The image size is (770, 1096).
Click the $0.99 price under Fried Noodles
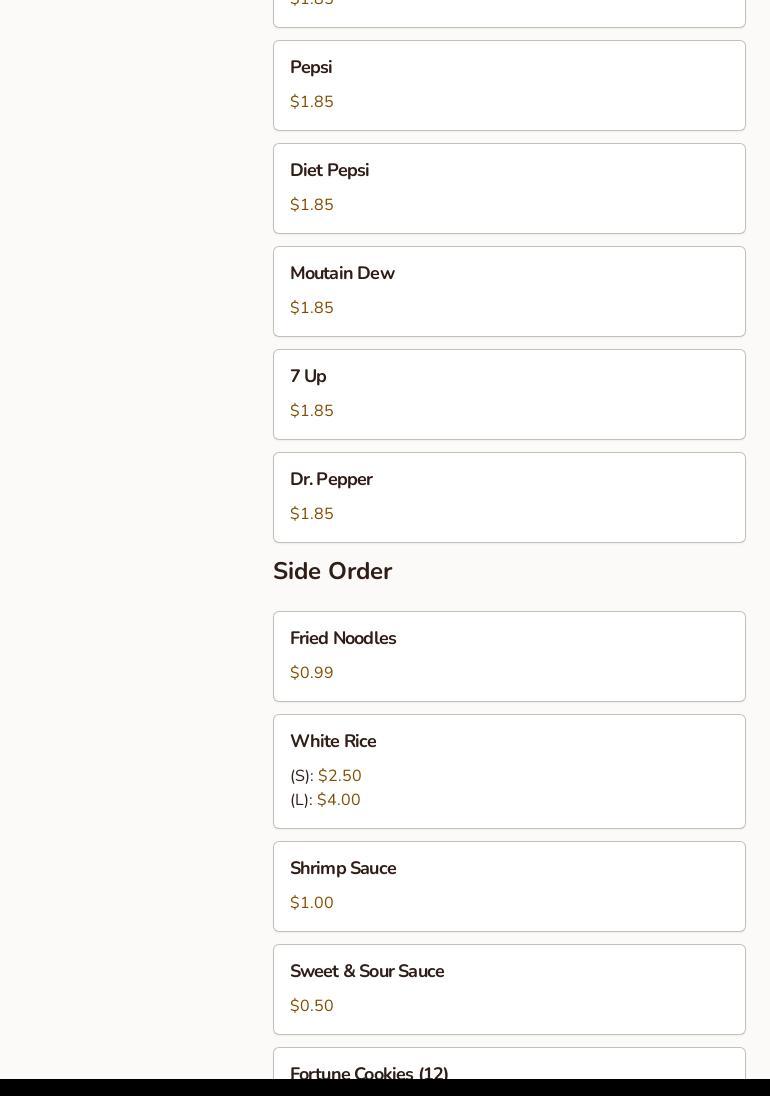point(312,673)
